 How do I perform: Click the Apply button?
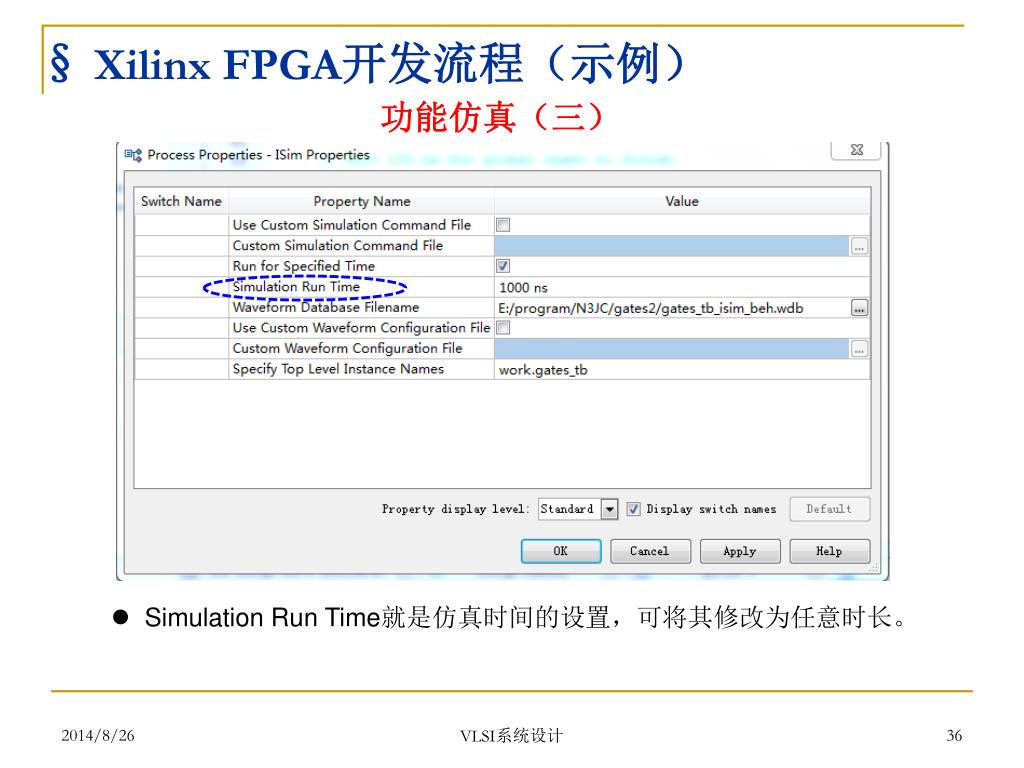coord(739,551)
